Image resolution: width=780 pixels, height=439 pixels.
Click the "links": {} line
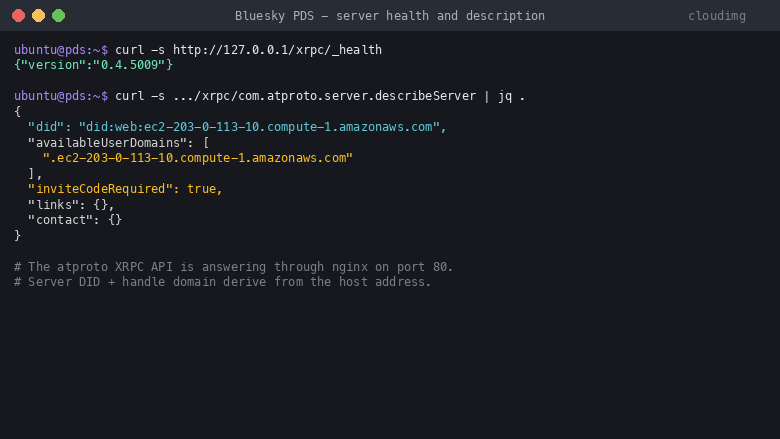coord(71,204)
